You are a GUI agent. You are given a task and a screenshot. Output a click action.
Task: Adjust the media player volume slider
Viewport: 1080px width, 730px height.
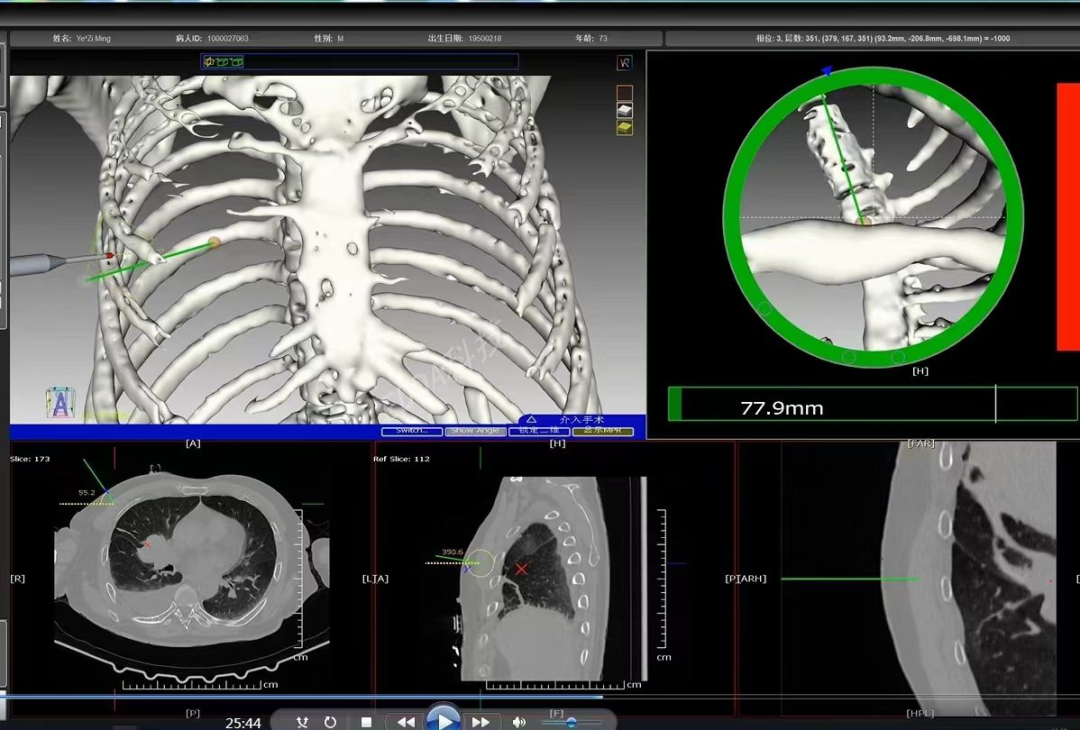(571, 722)
